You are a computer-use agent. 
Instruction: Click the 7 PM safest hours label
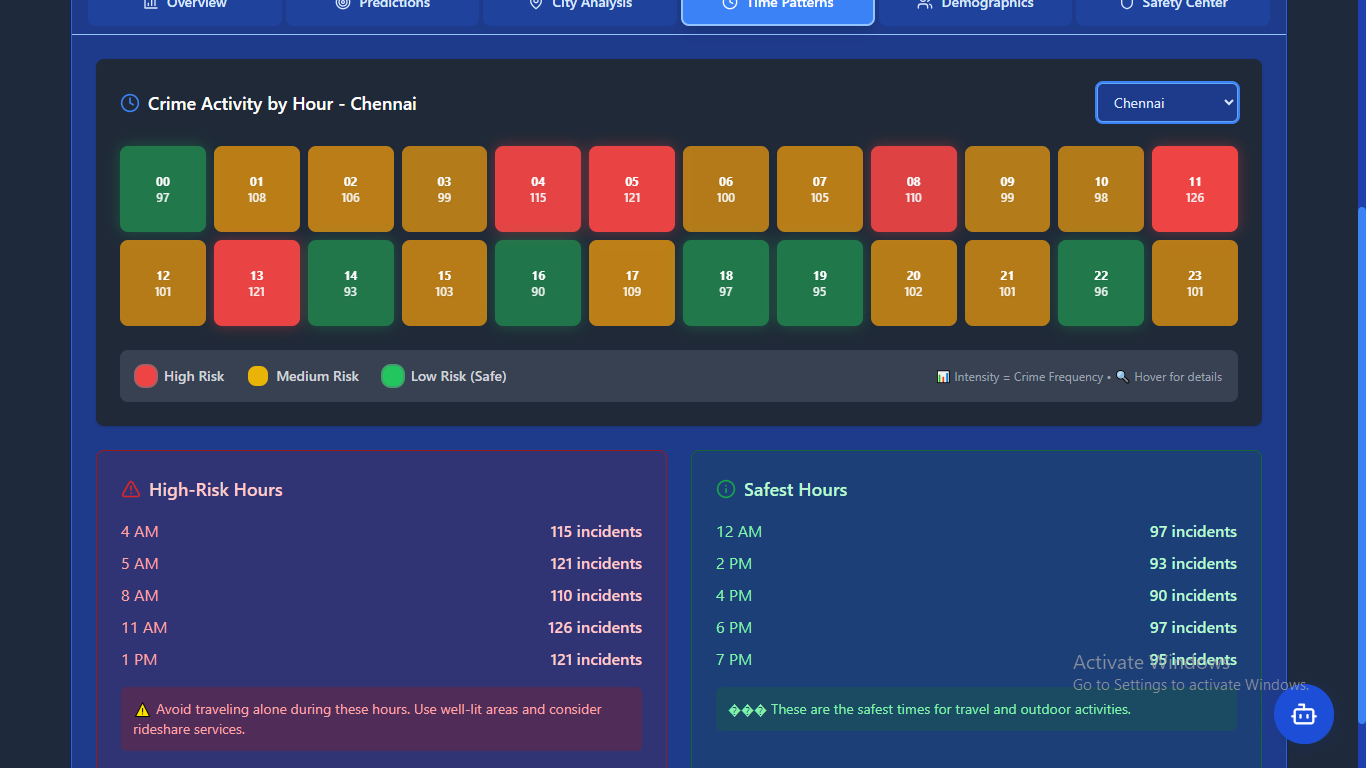(734, 660)
